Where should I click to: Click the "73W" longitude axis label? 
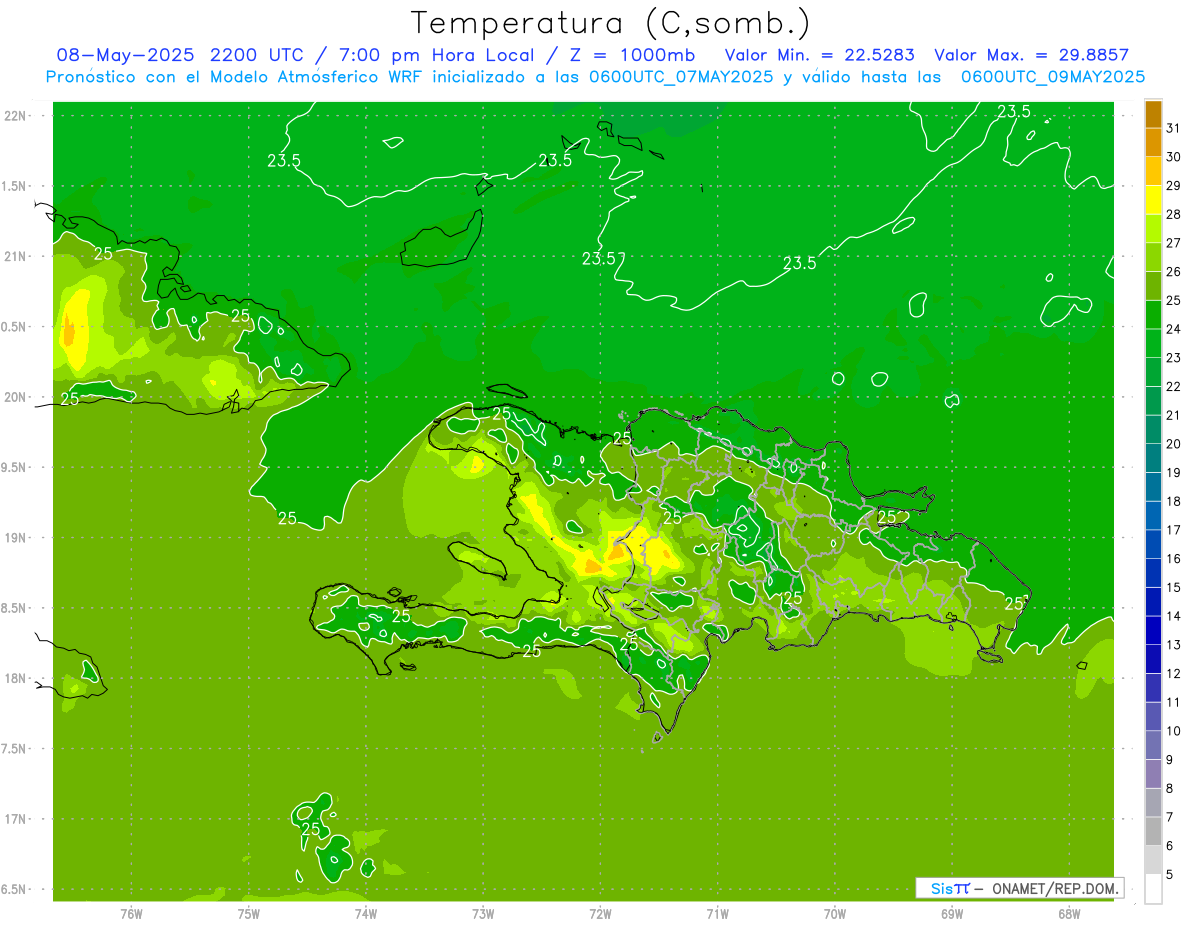click(483, 913)
